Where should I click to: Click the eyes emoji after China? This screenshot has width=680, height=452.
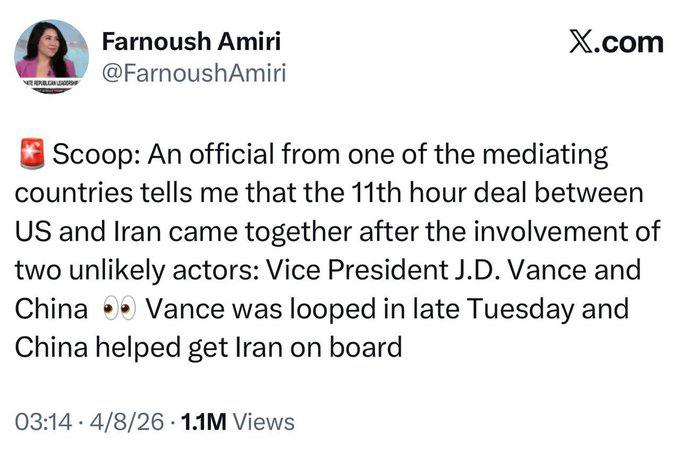pos(118,309)
